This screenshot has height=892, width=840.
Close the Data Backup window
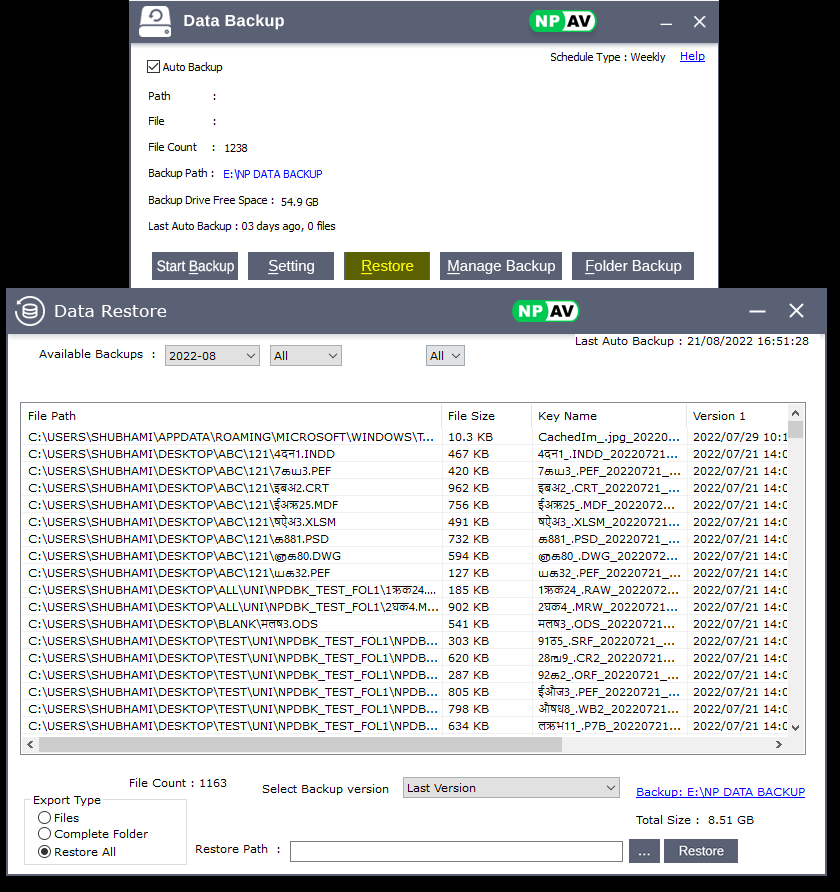coord(700,21)
